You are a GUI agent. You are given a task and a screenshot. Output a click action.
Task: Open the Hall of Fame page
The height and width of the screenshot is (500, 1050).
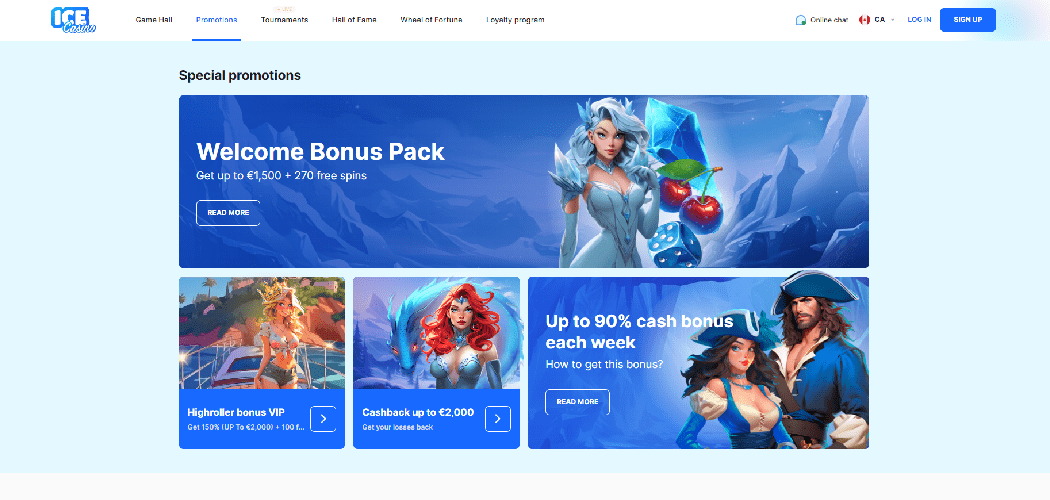354,20
